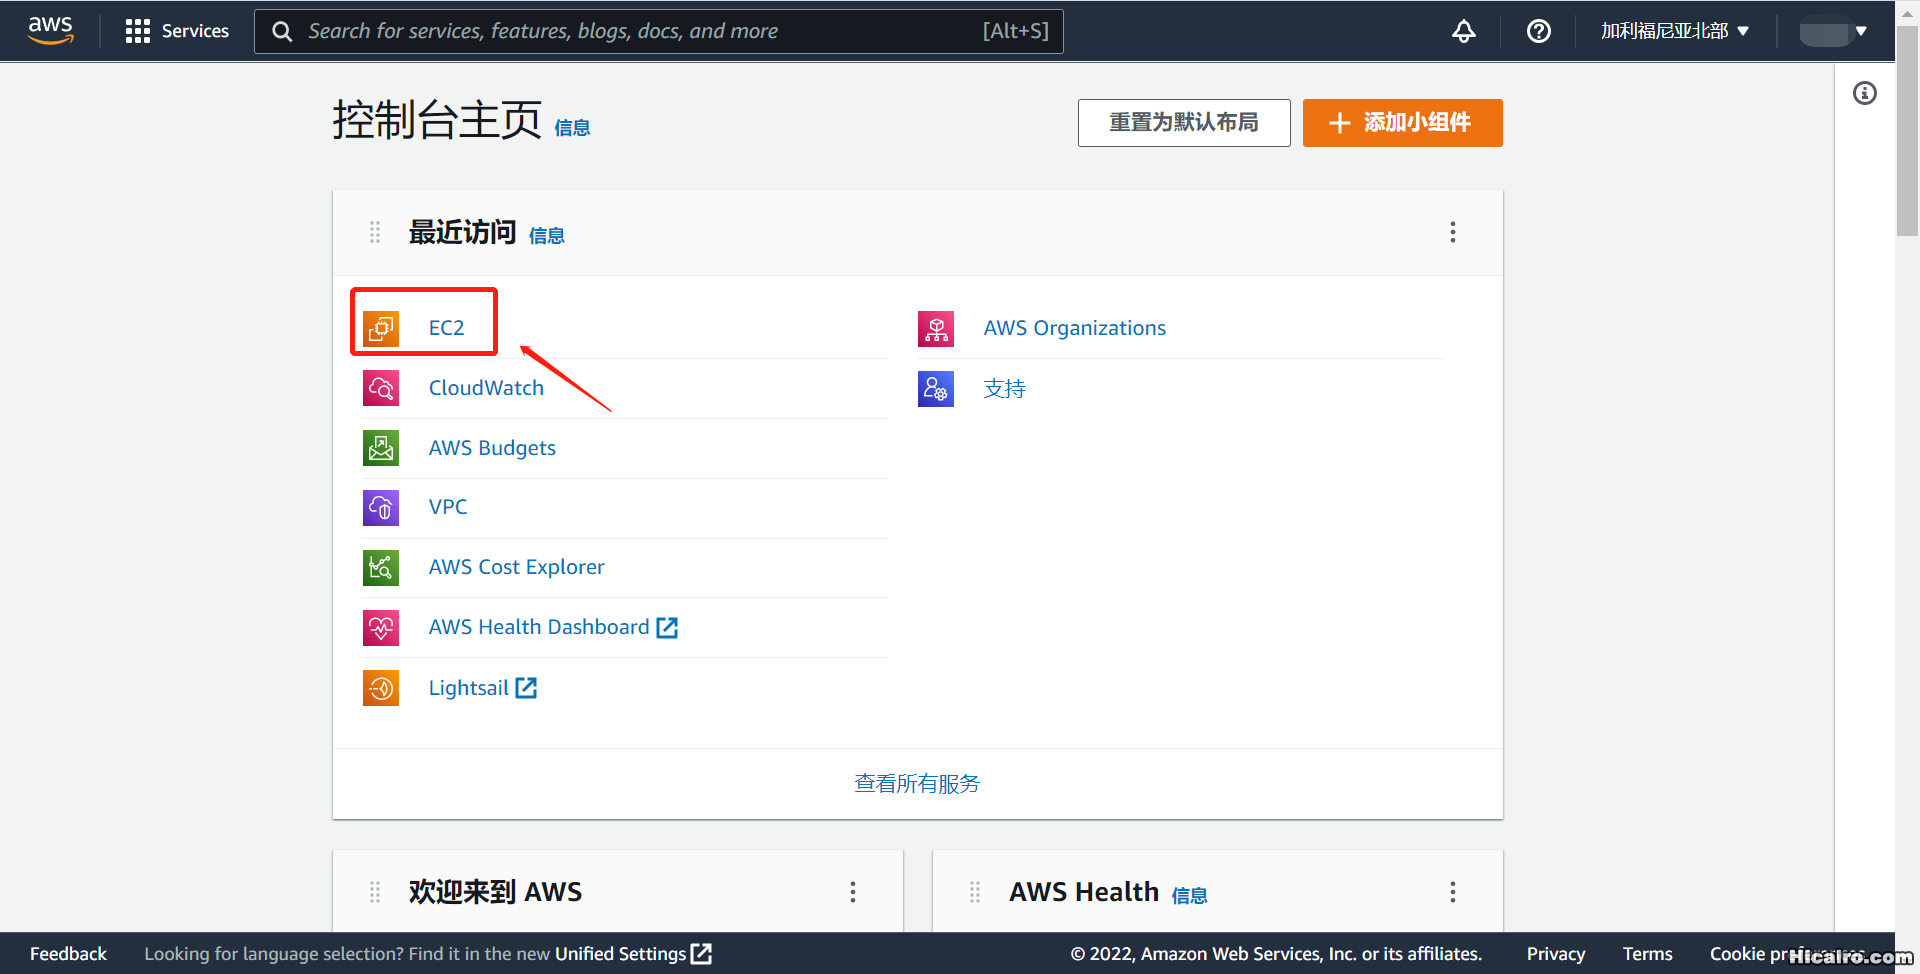The image size is (1920, 974).
Task: Click the AWS Health Dashboard icon
Action: tap(381, 628)
